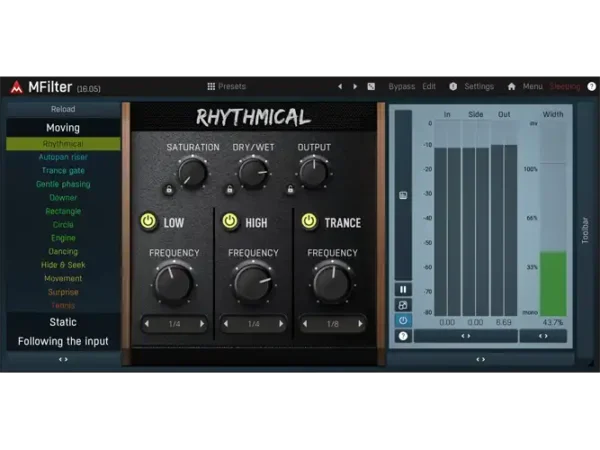
Task: Open the Settings menu
Action: tap(479, 86)
